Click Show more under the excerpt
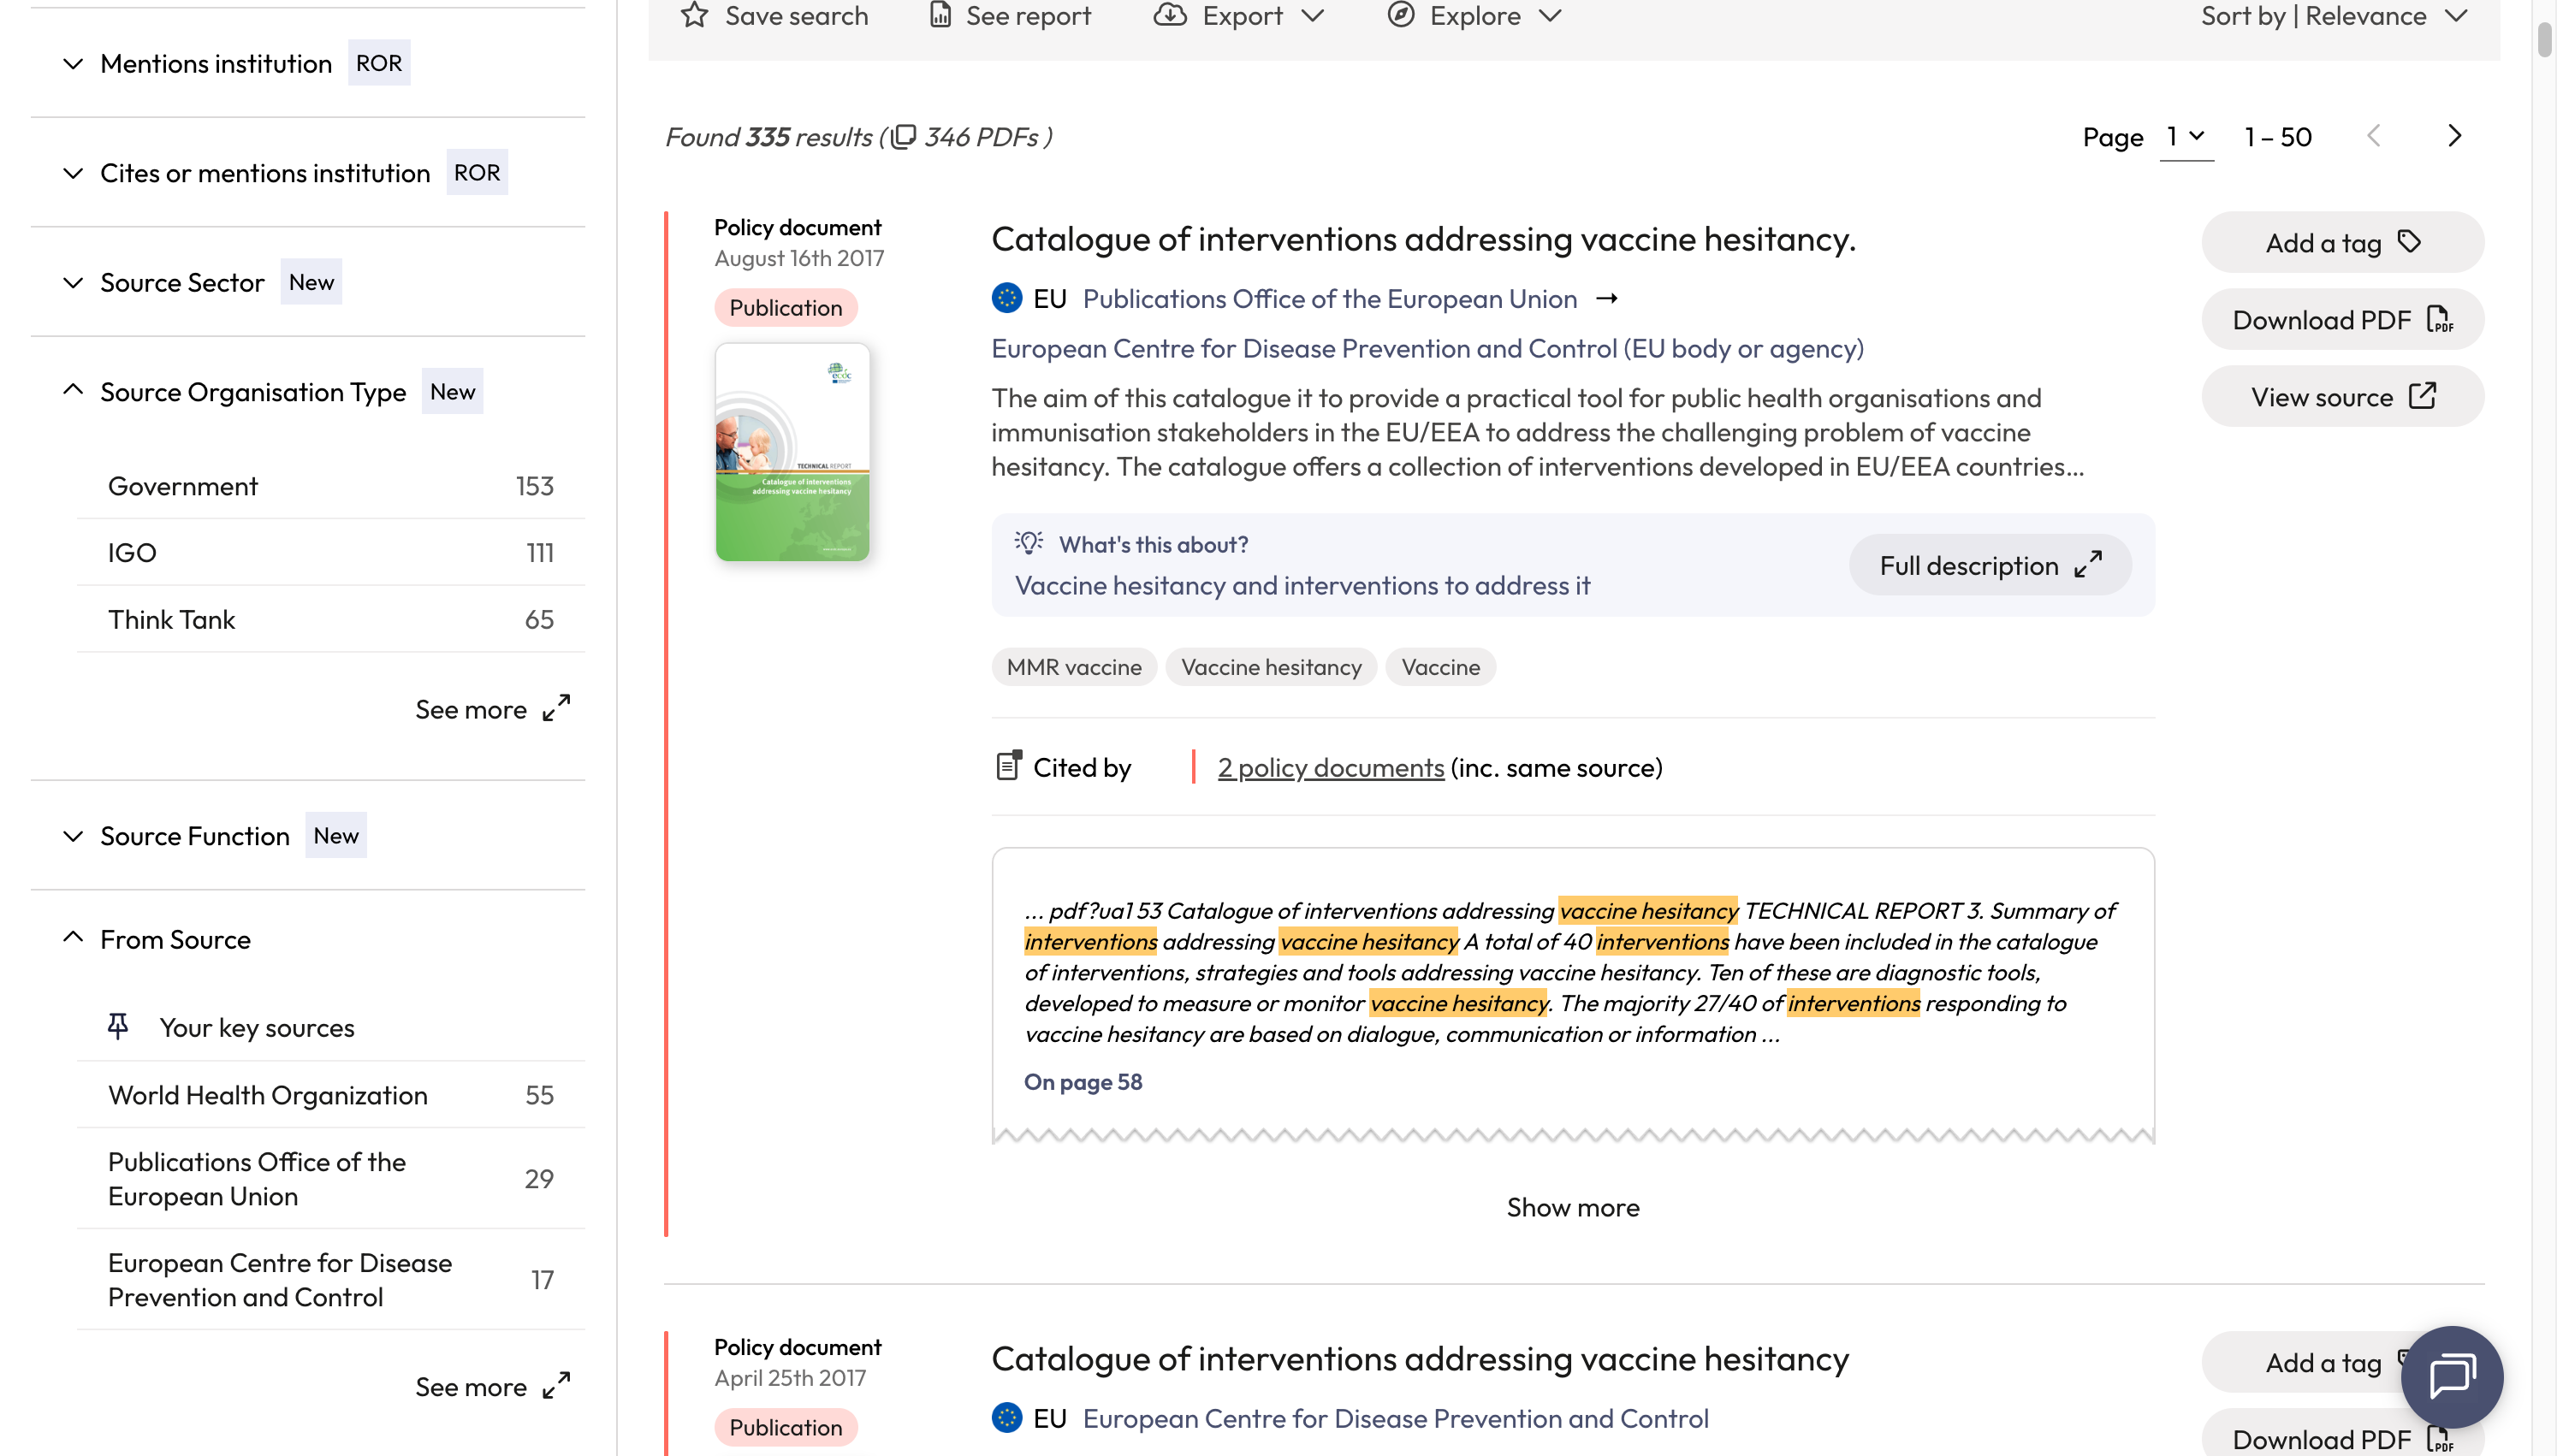Image resolution: width=2557 pixels, height=1456 pixels. pos(1573,1207)
